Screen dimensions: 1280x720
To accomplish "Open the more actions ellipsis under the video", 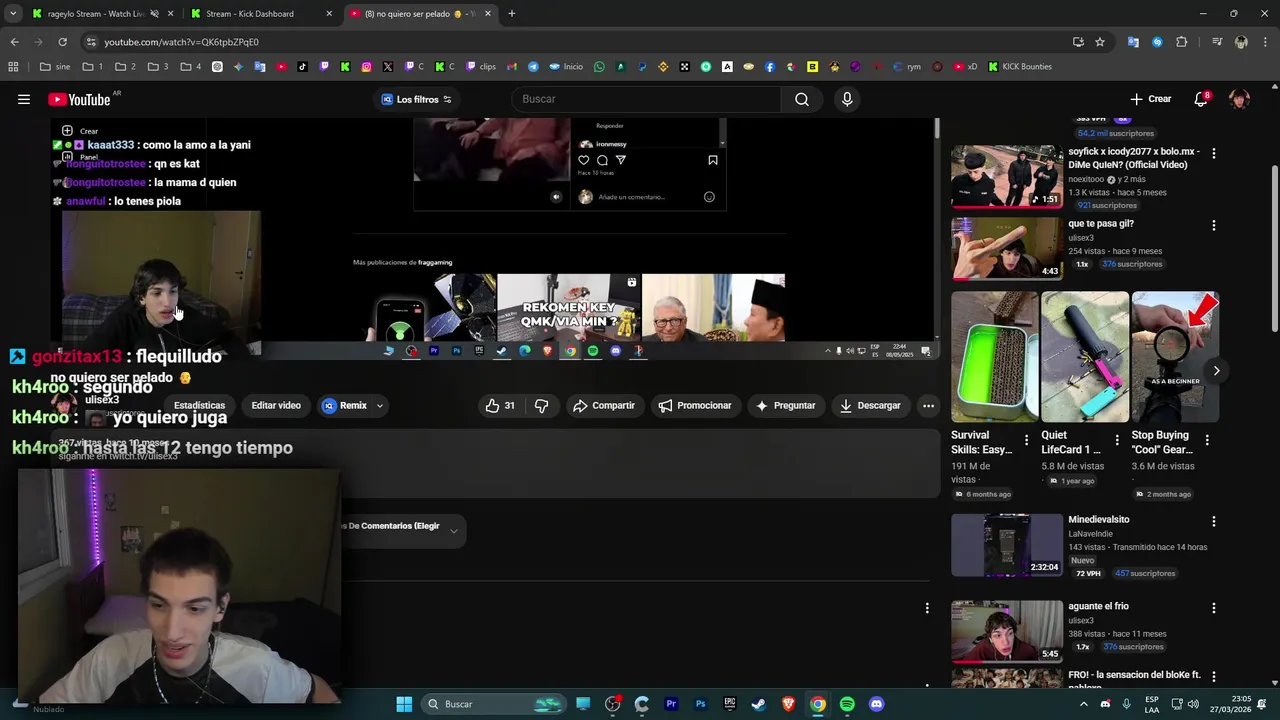I will point(928,405).
